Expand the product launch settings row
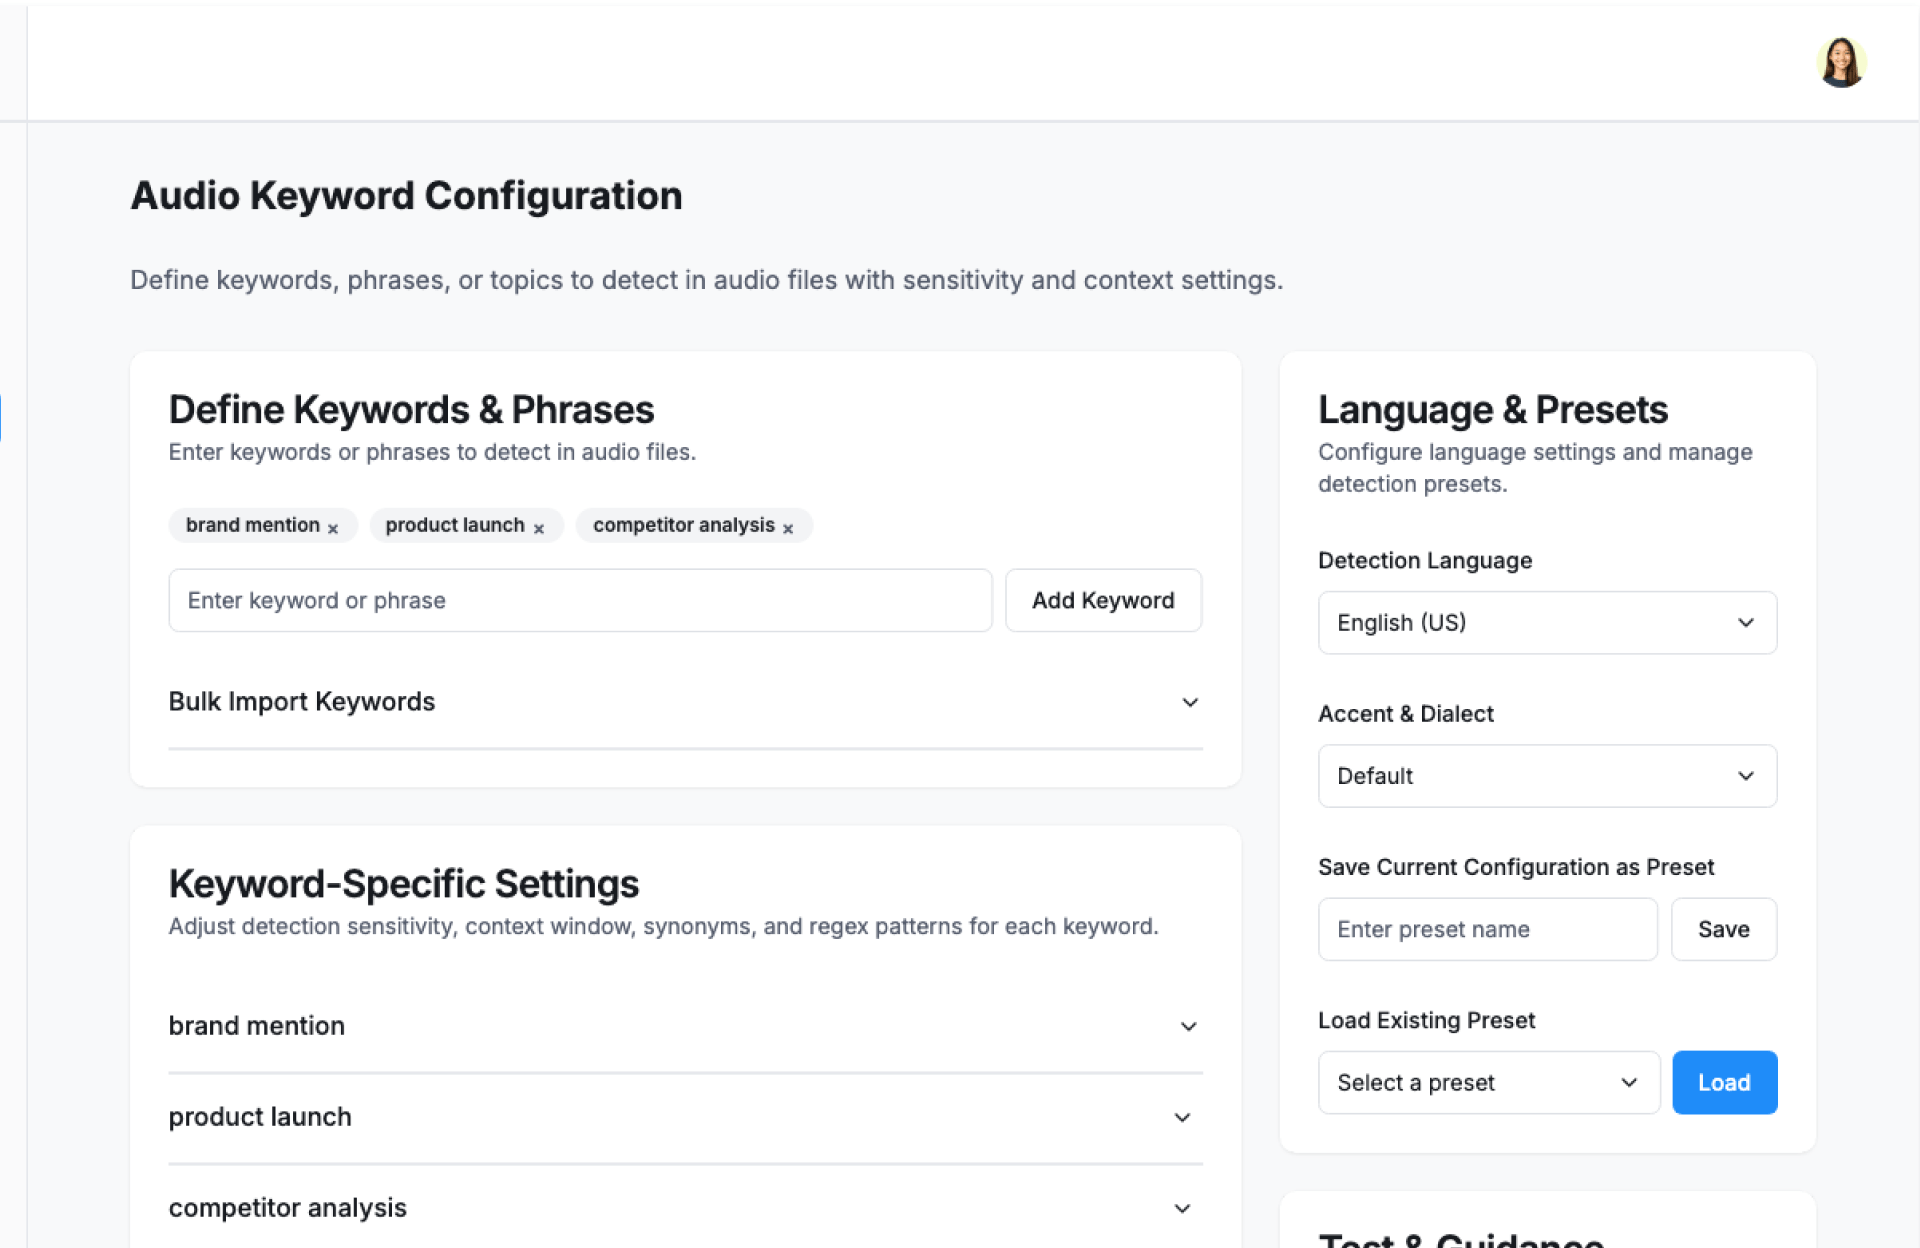This screenshot has height=1248, width=1920. 260,1117
